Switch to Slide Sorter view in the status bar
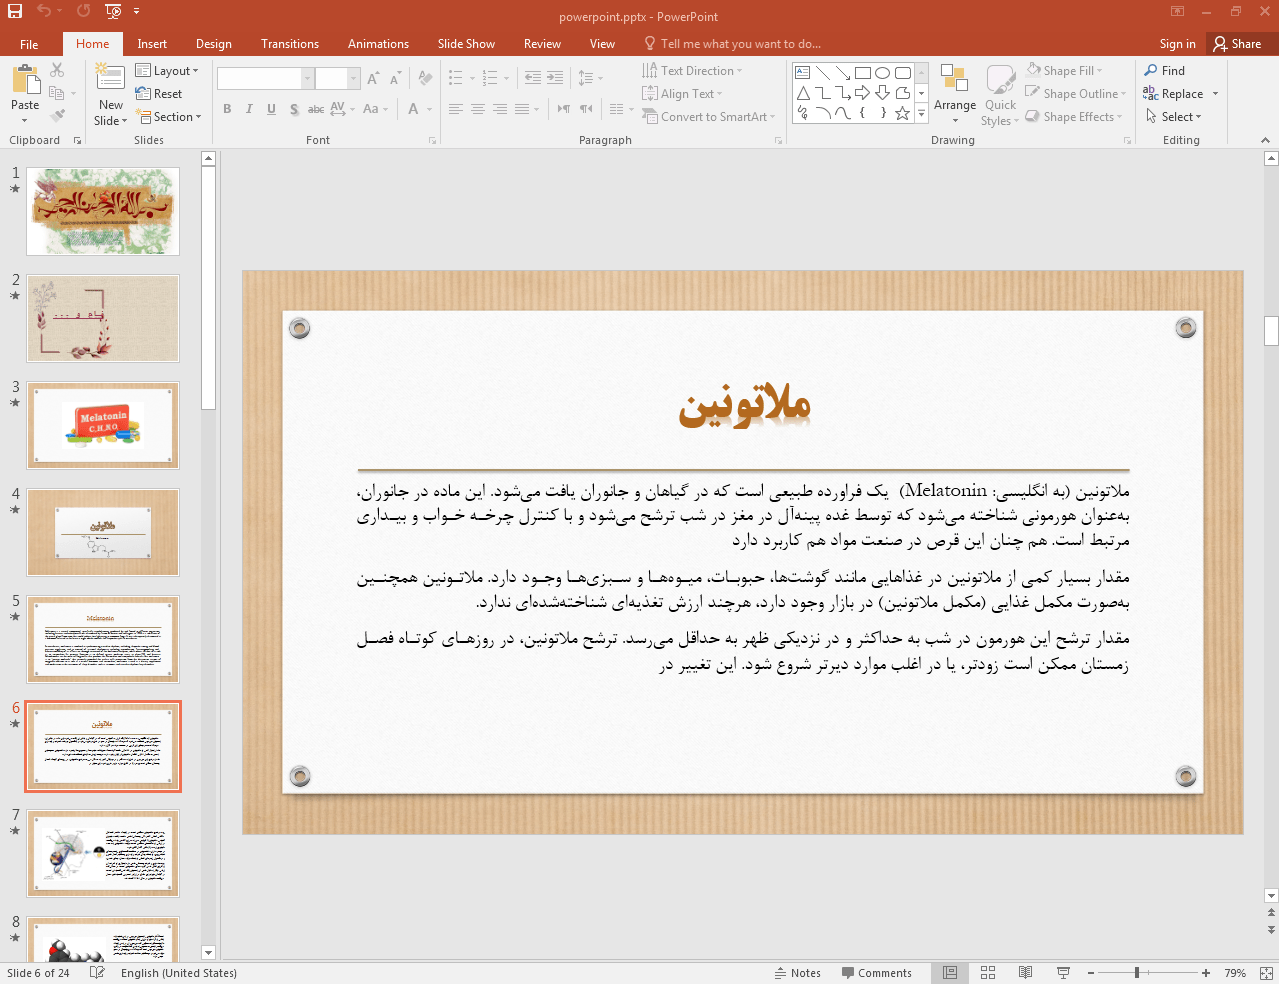 [x=988, y=973]
